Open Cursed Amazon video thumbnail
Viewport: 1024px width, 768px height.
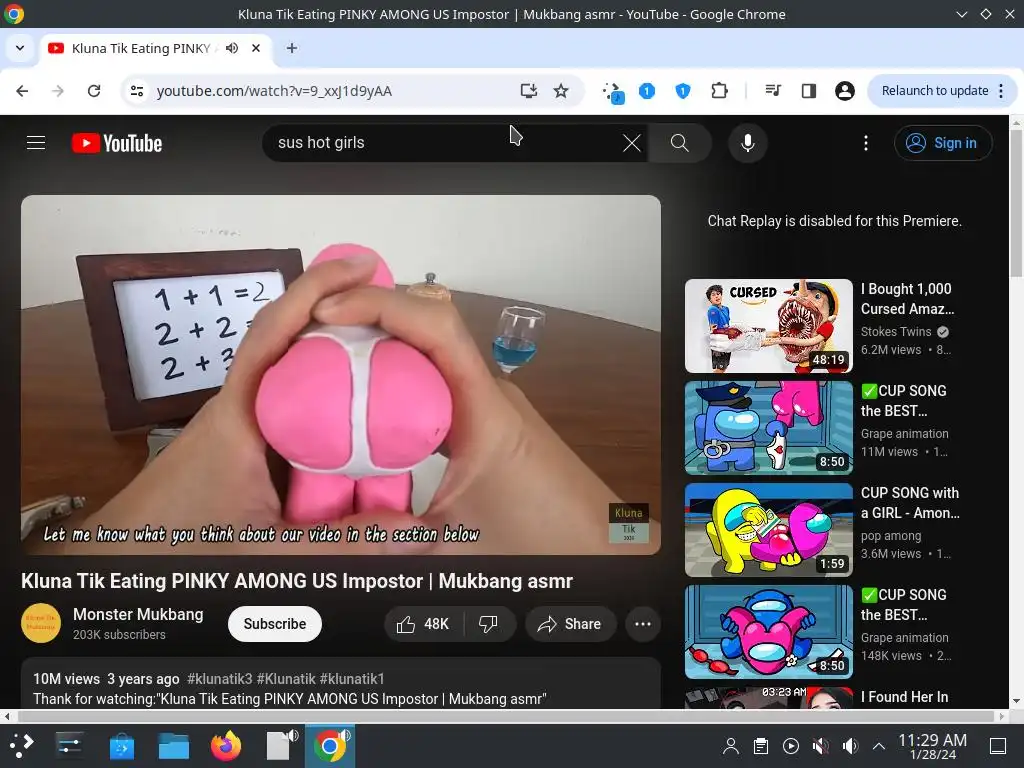point(769,326)
